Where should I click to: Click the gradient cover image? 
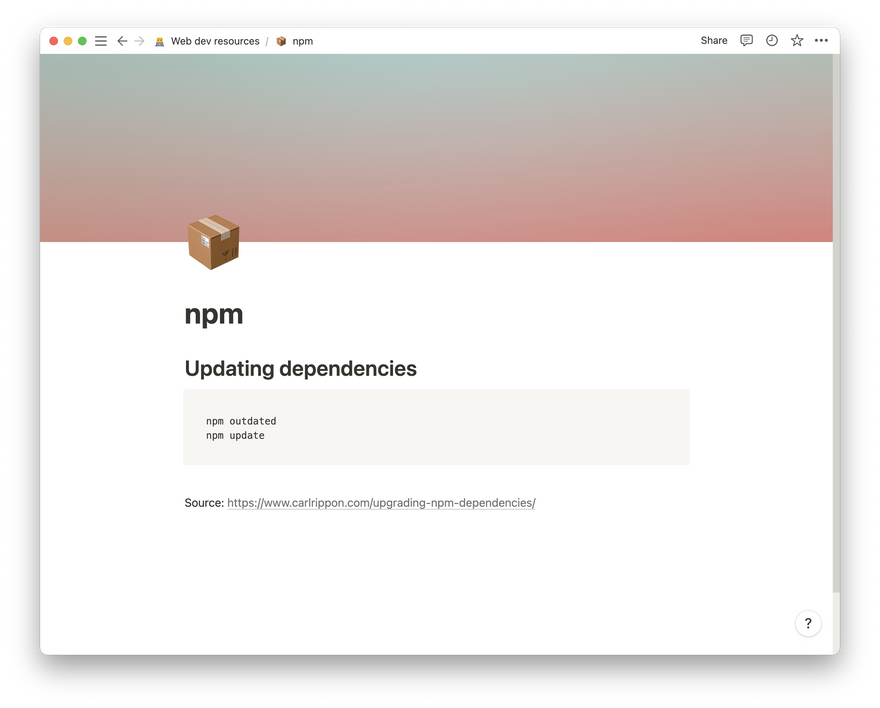pyautogui.click(x=436, y=140)
